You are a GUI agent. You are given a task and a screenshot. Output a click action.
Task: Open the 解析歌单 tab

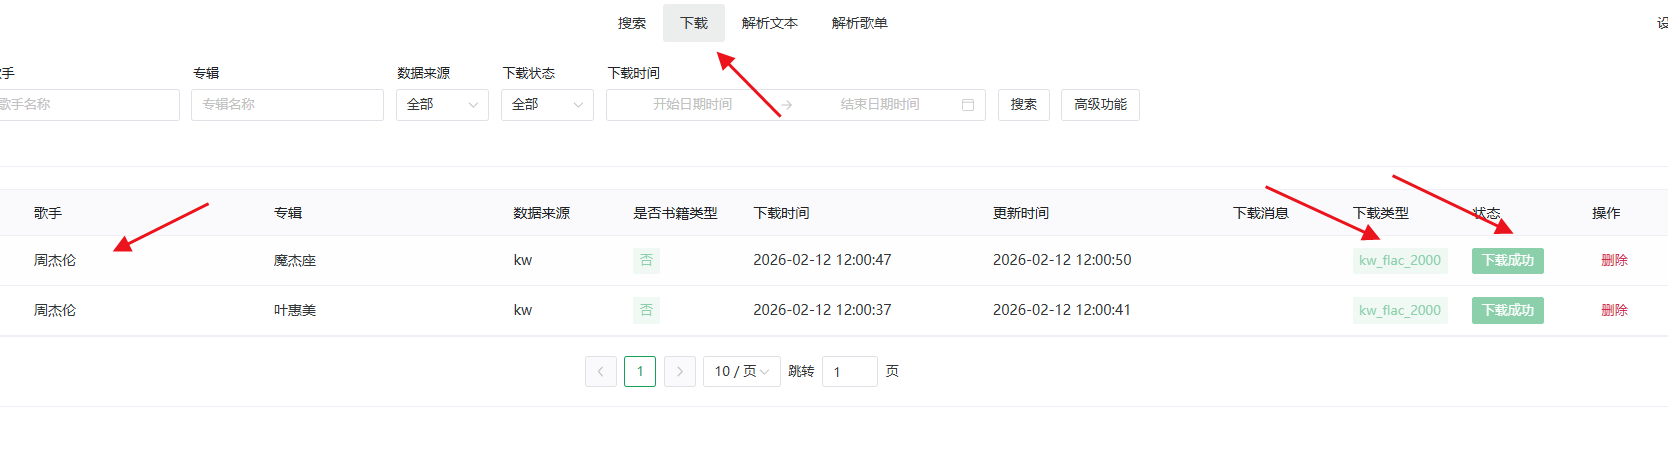859,23
